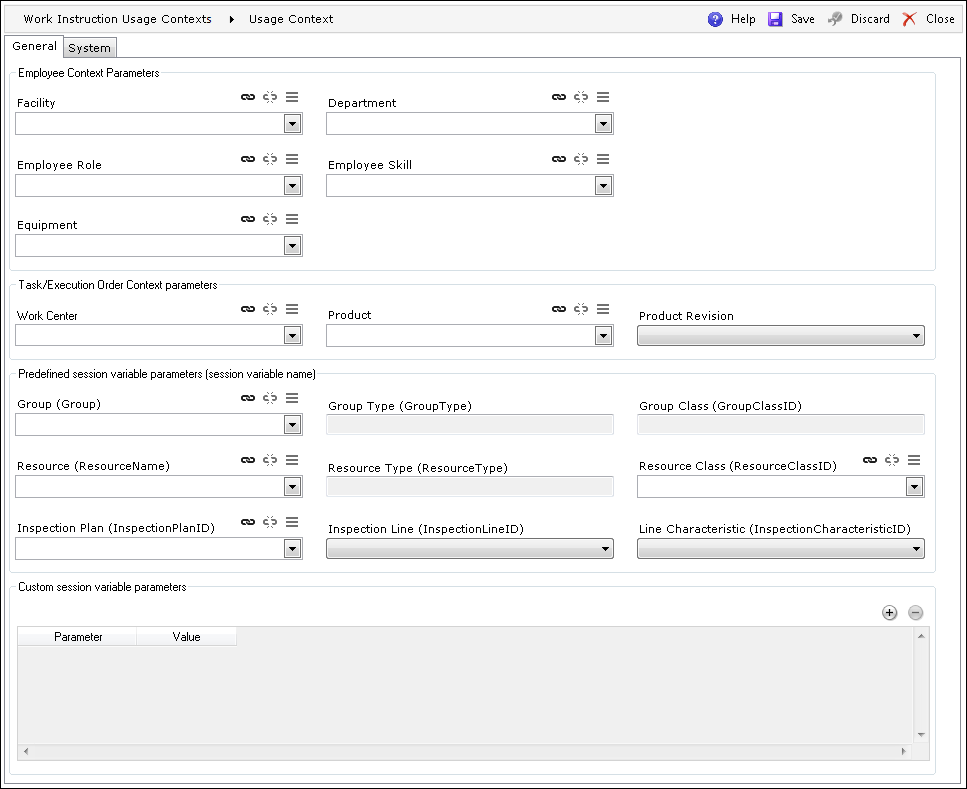The height and width of the screenshot is (789, 967).
Task: Open the Product Revision dropdown
Action: click(781, 336)
